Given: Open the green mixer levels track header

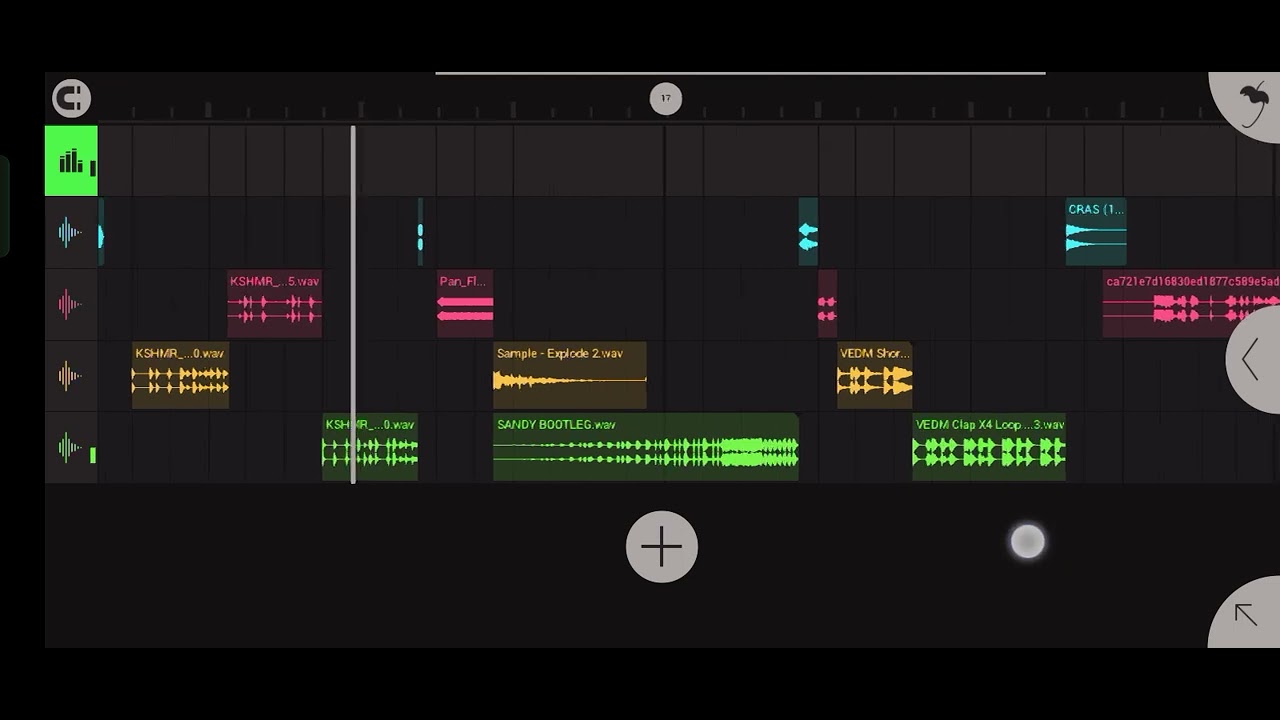Looking at the screenshot, I should click(x=71, y=161).
